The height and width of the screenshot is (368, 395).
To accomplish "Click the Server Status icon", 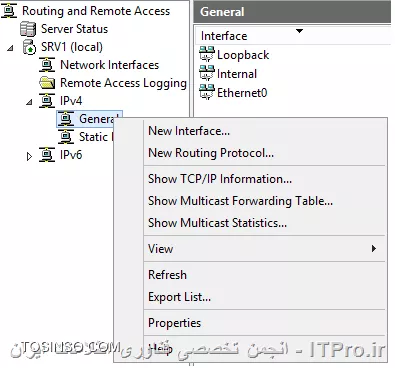I will pyautogui.click(x=28, y=29).
